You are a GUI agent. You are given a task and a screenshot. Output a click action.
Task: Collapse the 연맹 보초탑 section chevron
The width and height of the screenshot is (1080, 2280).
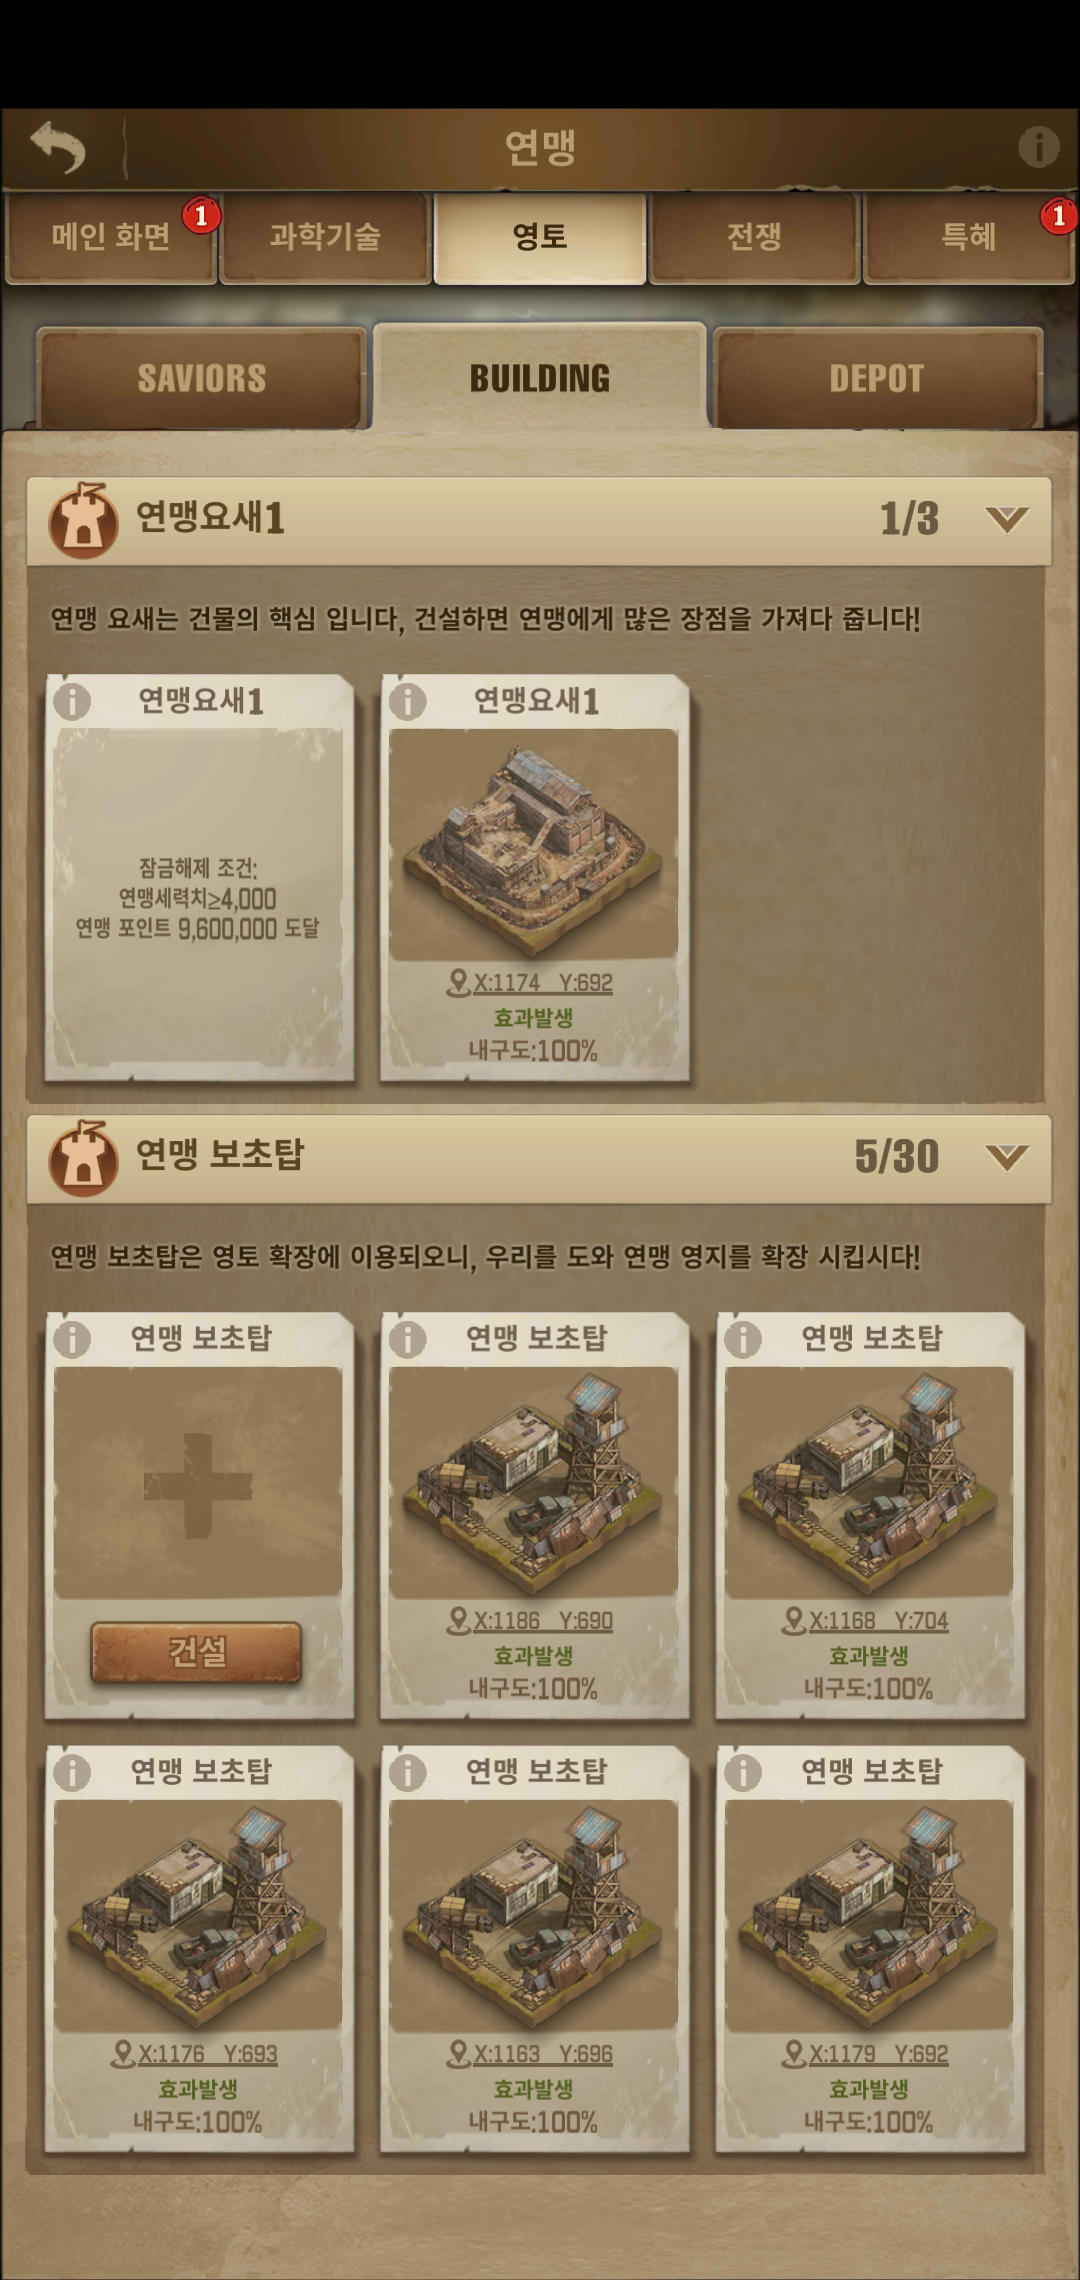pos(1006,1157)
